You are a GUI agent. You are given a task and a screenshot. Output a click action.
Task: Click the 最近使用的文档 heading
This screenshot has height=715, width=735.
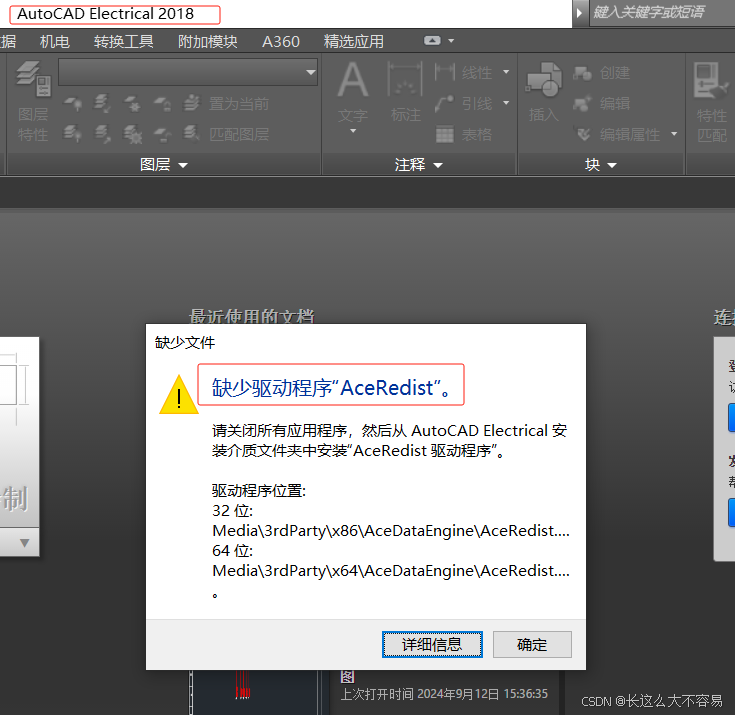coord(252,316)
